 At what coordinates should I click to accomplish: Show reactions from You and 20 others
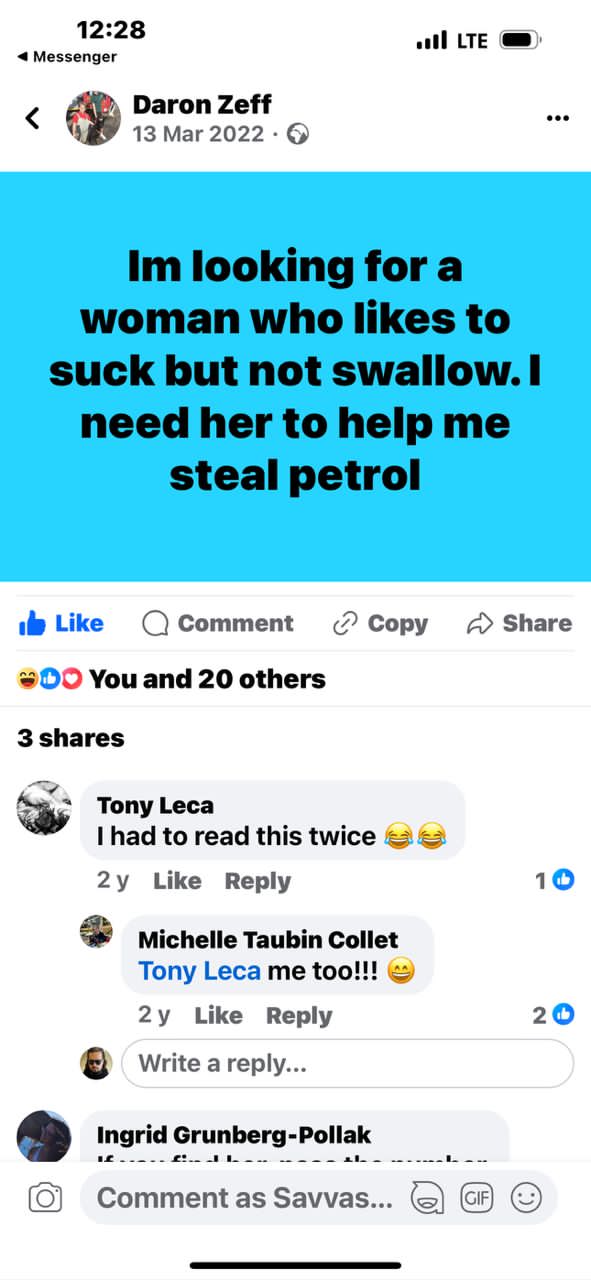172,679
